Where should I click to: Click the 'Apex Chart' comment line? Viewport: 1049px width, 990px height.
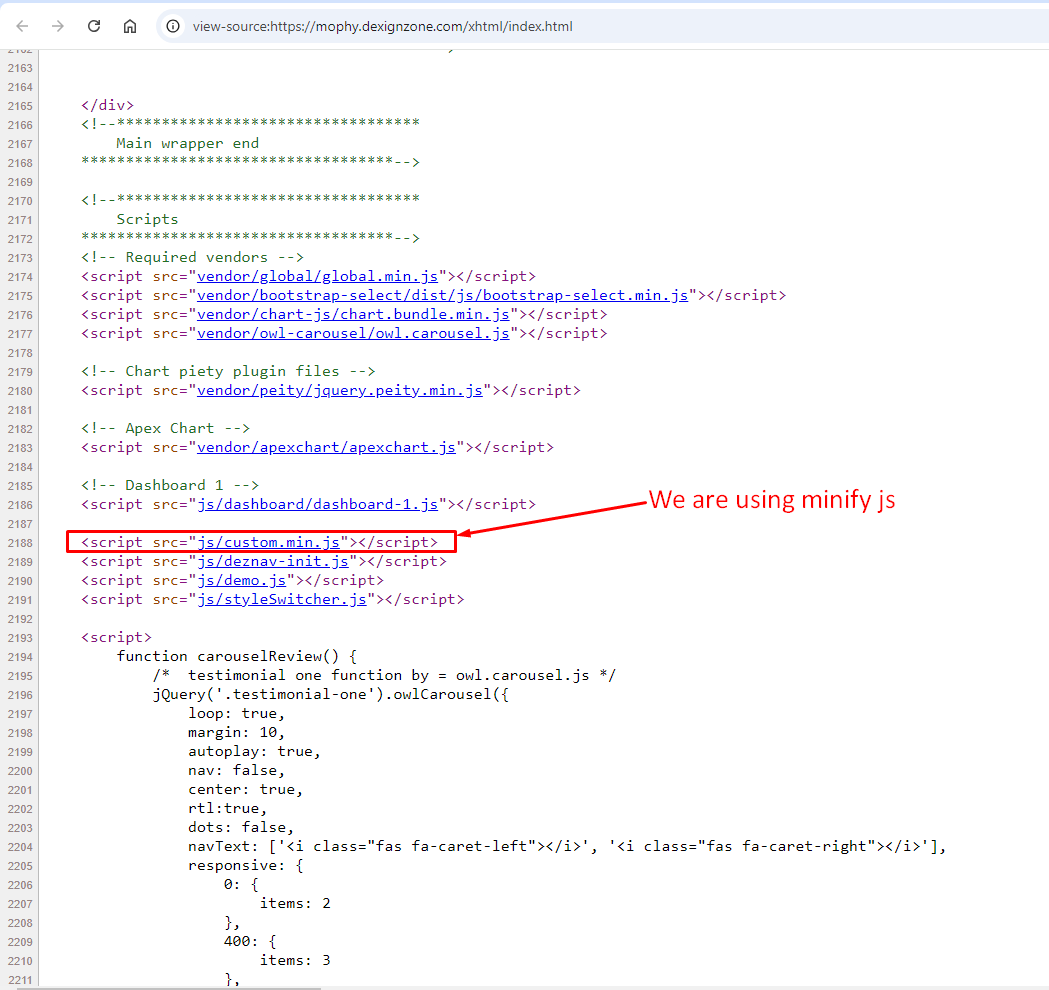point(165,428)
